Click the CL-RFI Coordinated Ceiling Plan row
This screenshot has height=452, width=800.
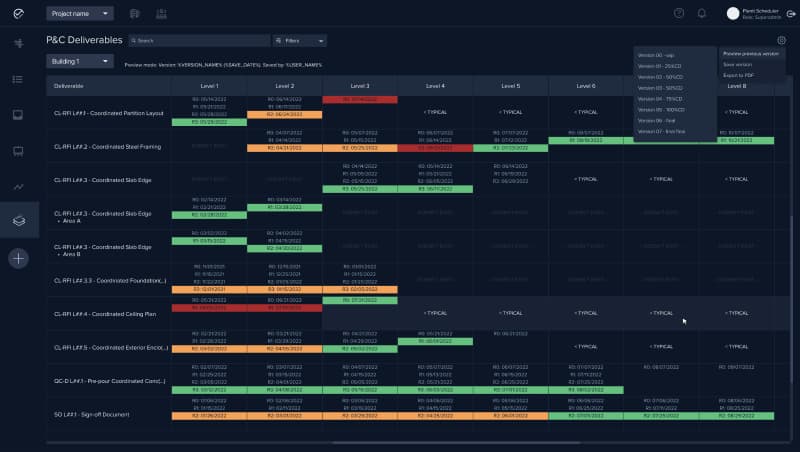point(105,313)
